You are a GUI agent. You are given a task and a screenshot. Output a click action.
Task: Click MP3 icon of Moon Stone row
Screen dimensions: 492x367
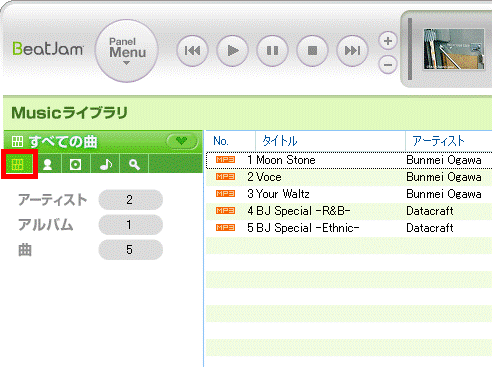pyautogui.click(x=225, y=160)
